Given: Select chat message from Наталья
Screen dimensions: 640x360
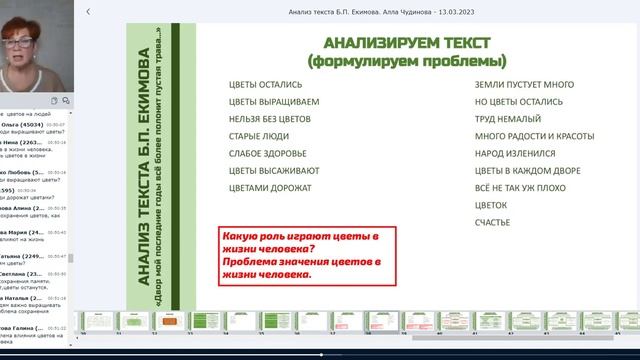Looking at the screenshot, I should [x=33, y=304].
